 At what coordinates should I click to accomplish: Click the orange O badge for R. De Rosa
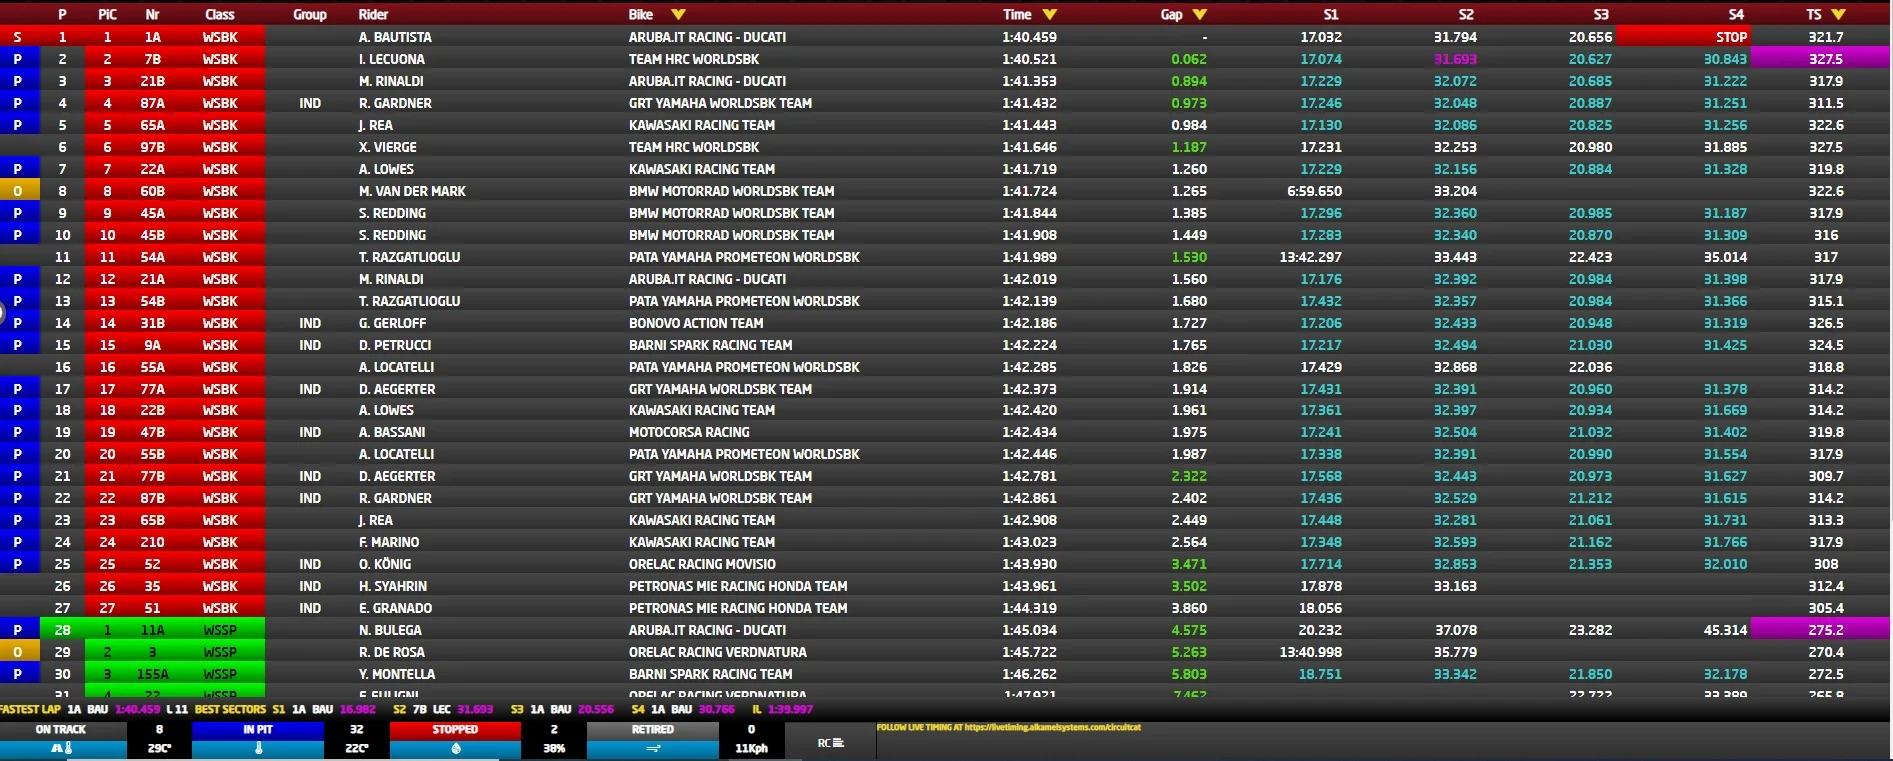click(18, 652)
